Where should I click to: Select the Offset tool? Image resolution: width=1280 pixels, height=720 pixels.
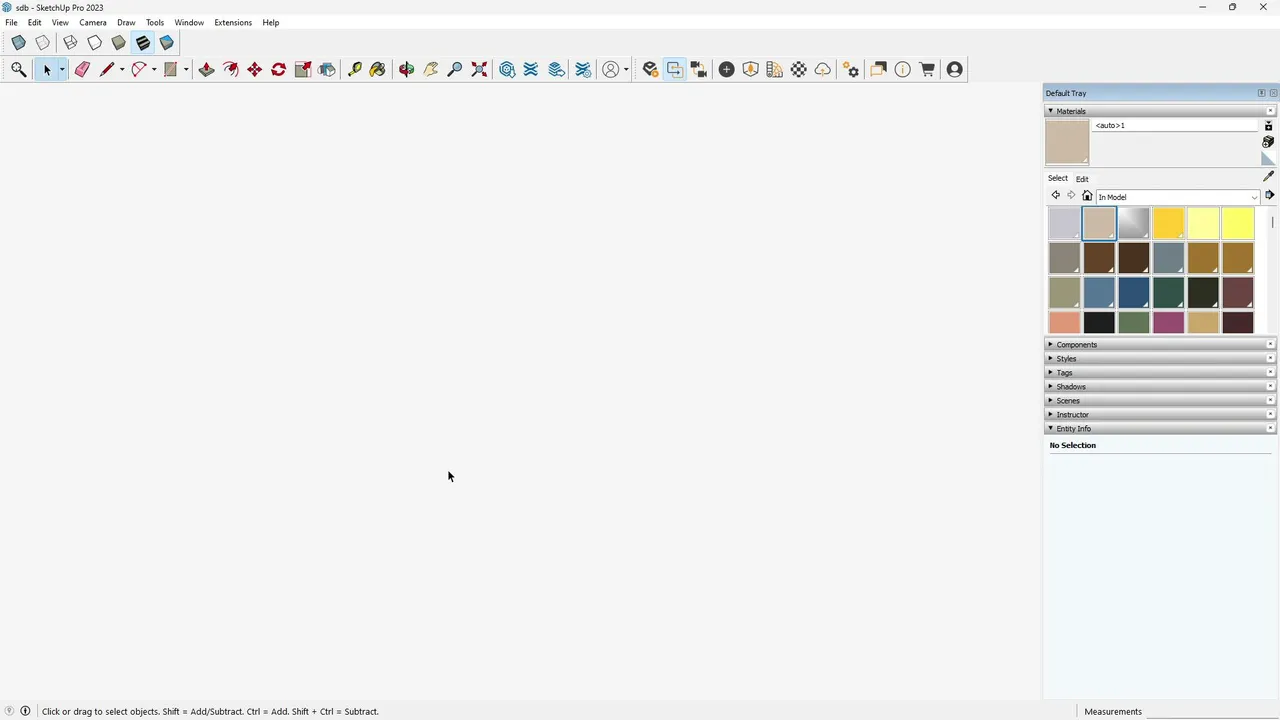pyautogui.click(x=230, y=69)
